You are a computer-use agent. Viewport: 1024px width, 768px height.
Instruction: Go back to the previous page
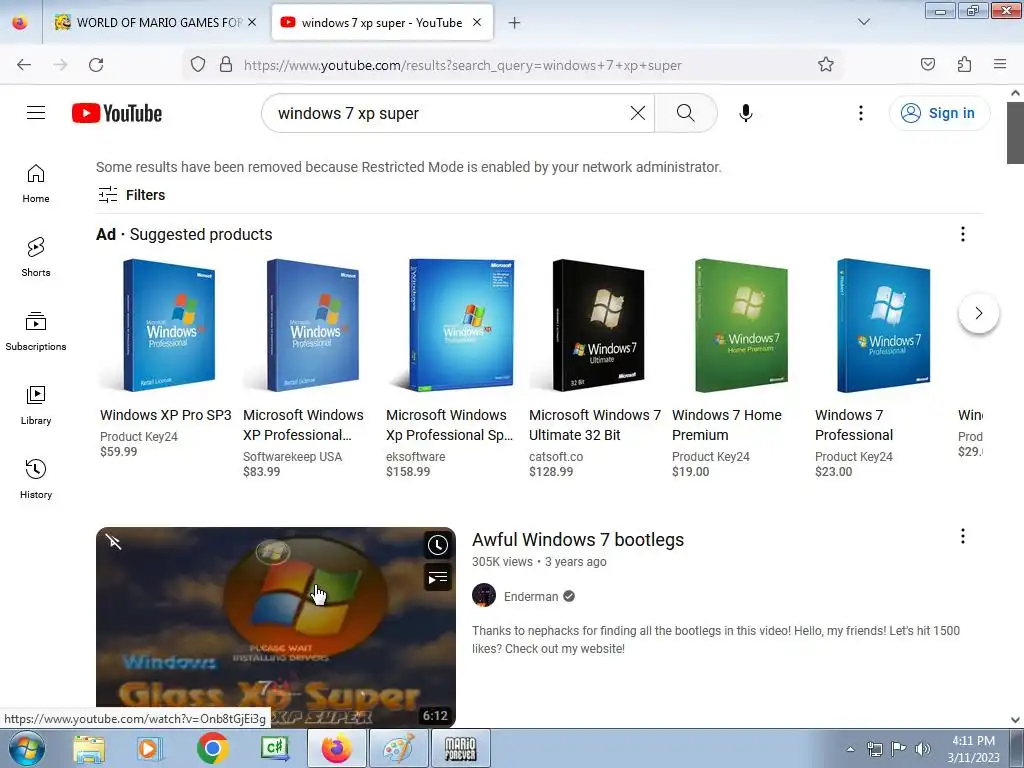coord(24,65)
